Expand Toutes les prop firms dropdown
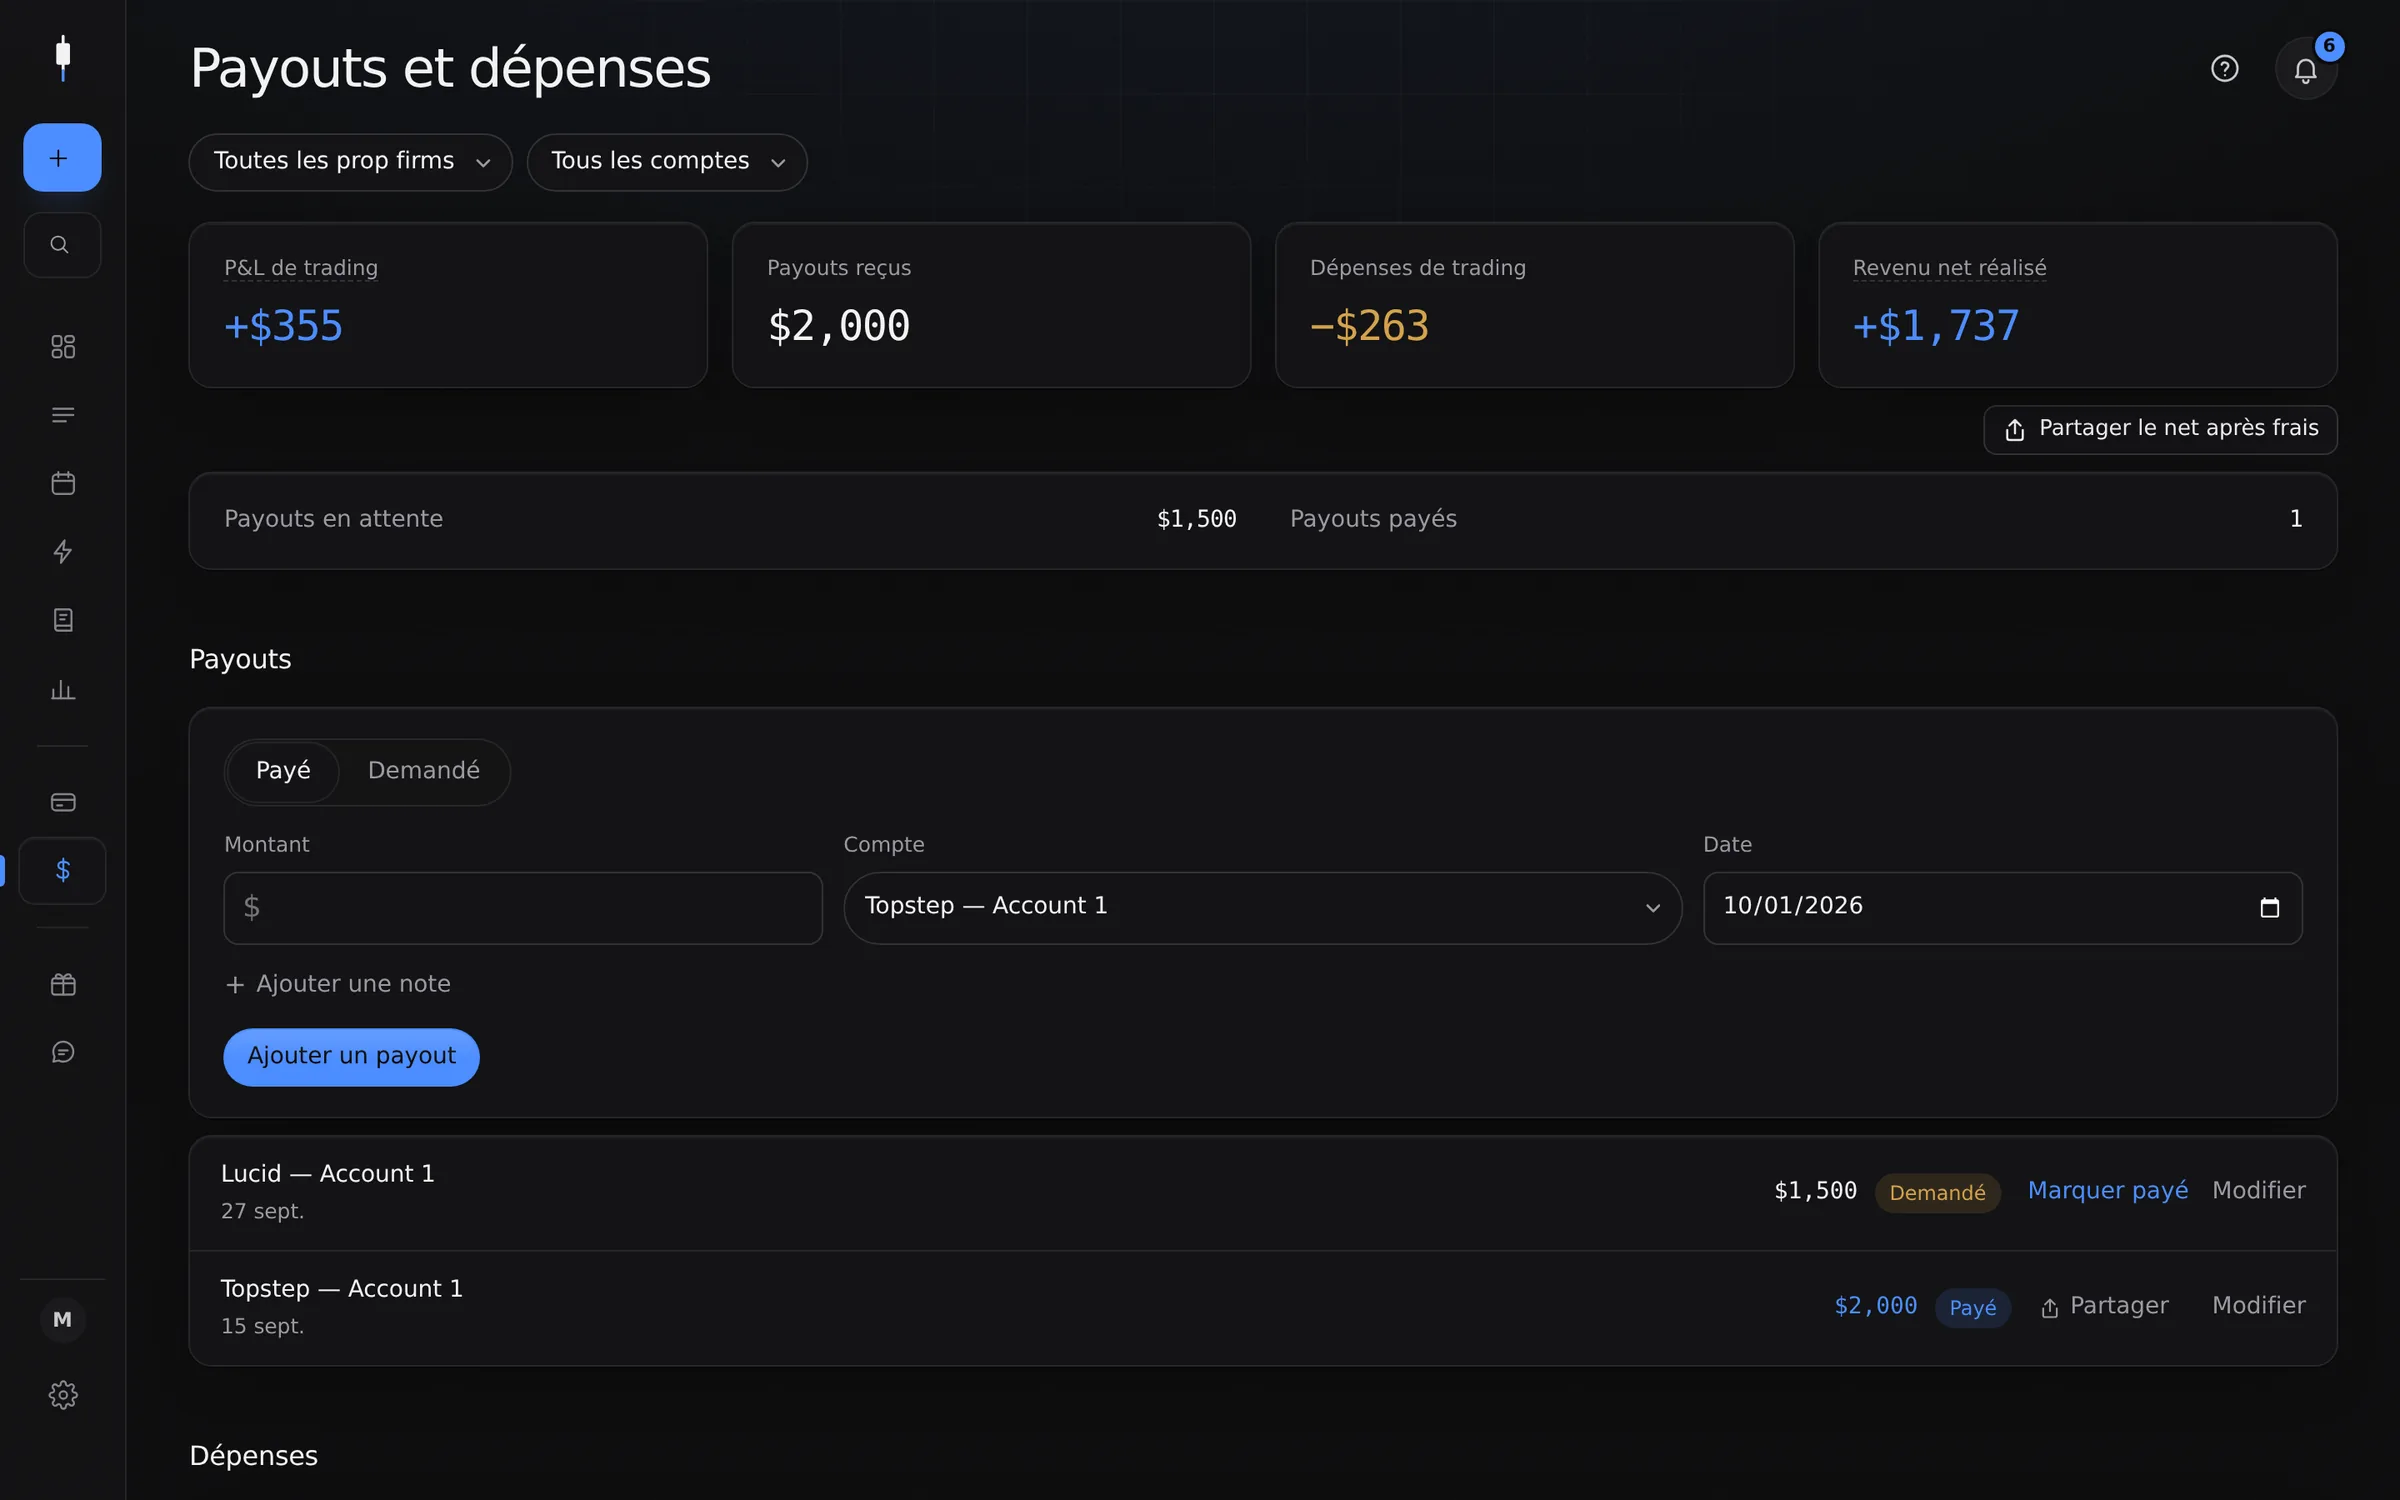Image resolution: width=2400 pixels, height=1500 pixels. coord(351,162)
